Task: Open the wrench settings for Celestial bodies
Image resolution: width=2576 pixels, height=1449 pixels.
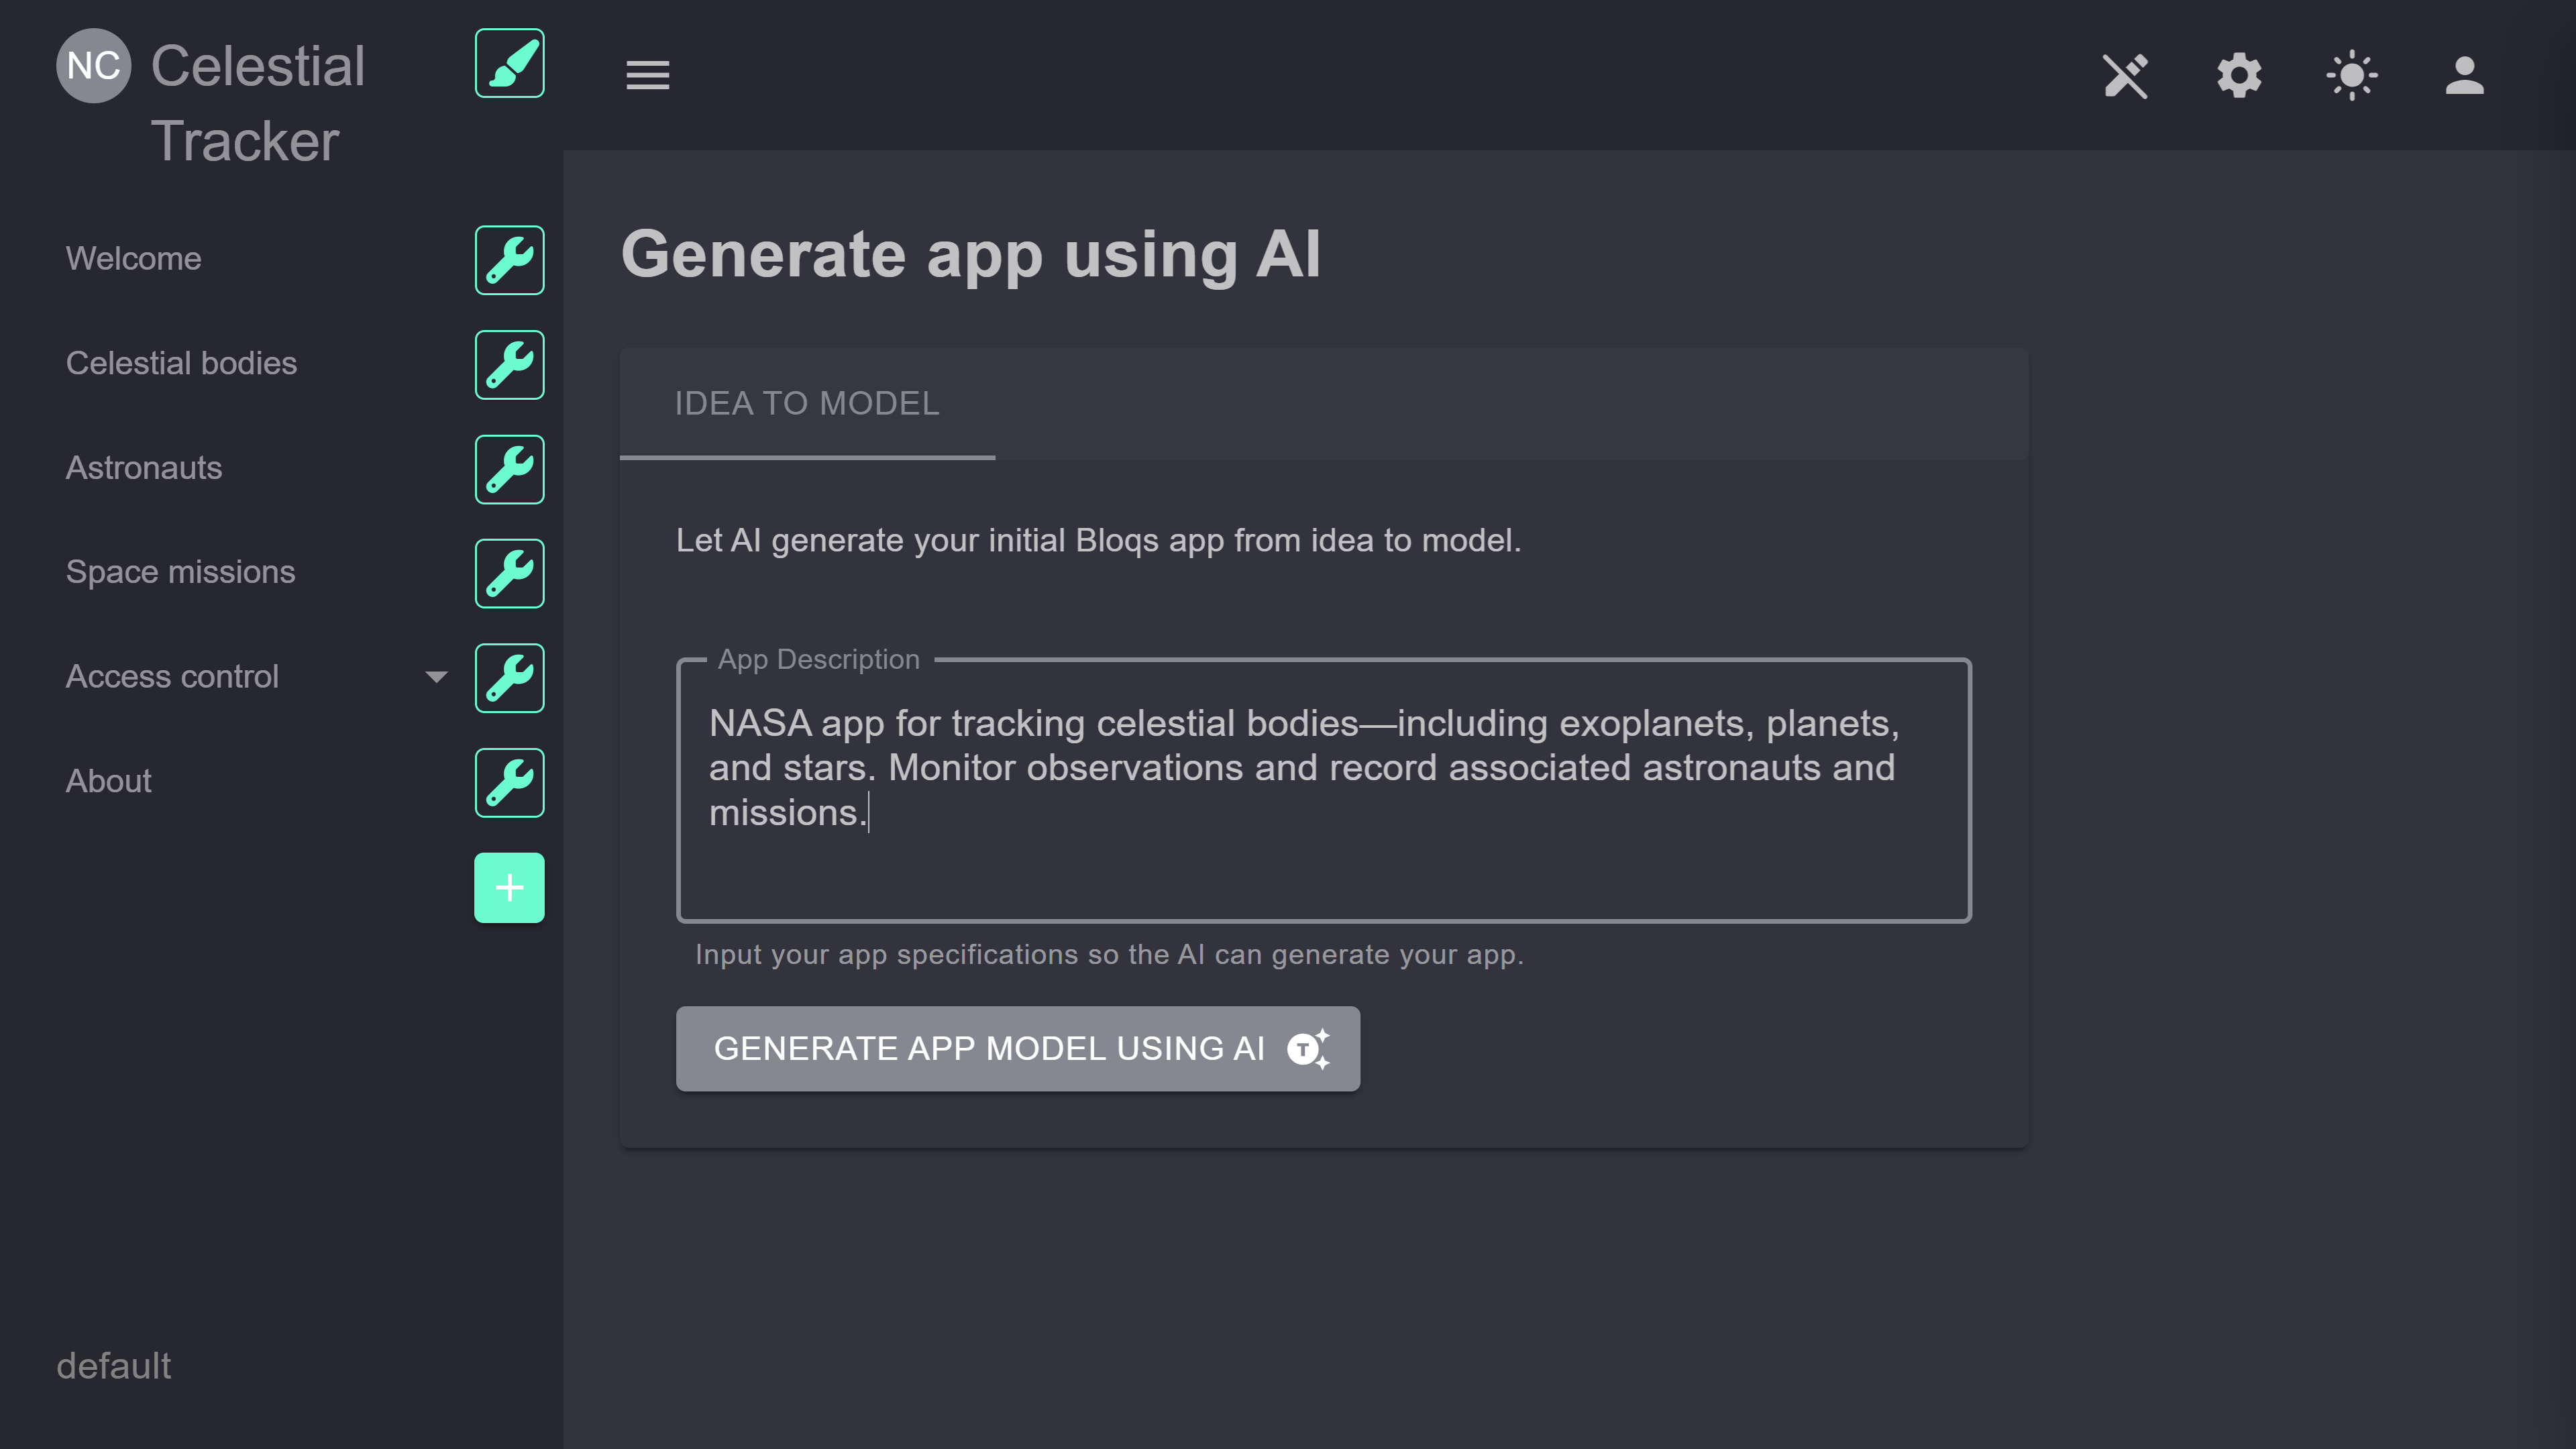Action: pyautogui.click(x=509, y=365)
